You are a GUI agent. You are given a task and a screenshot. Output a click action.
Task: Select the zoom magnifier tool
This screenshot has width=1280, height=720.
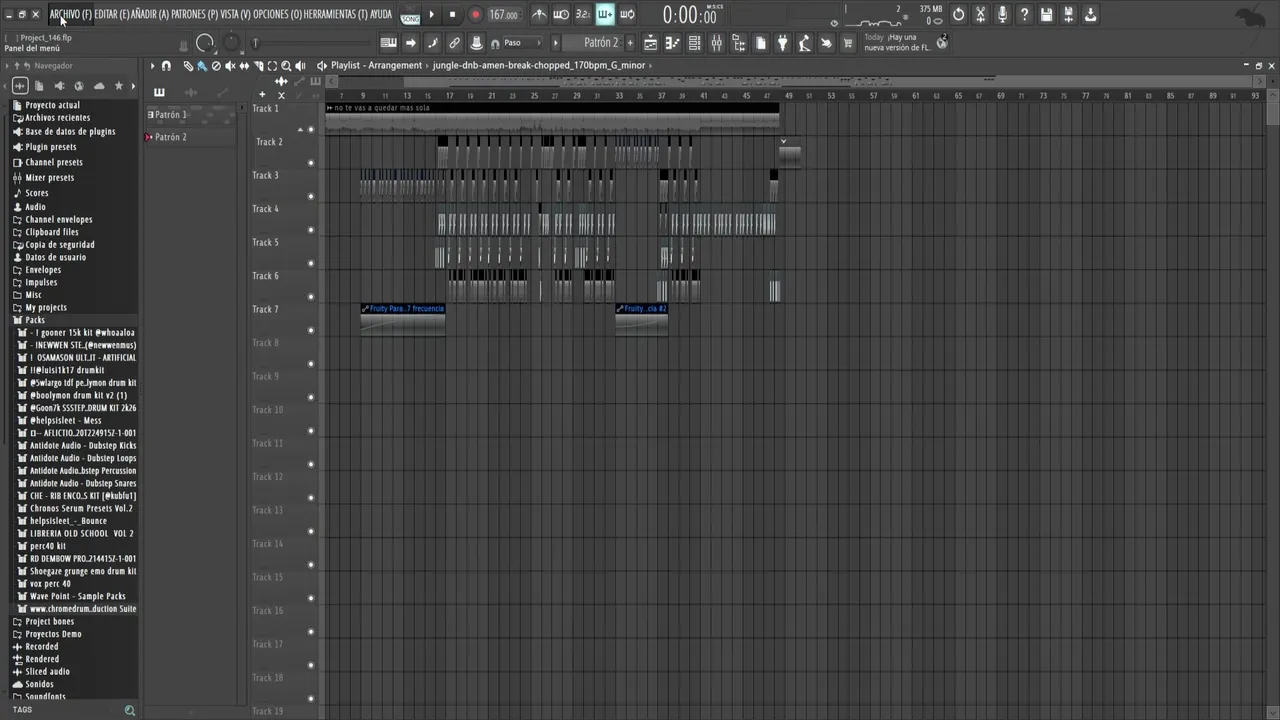point(286,66)
